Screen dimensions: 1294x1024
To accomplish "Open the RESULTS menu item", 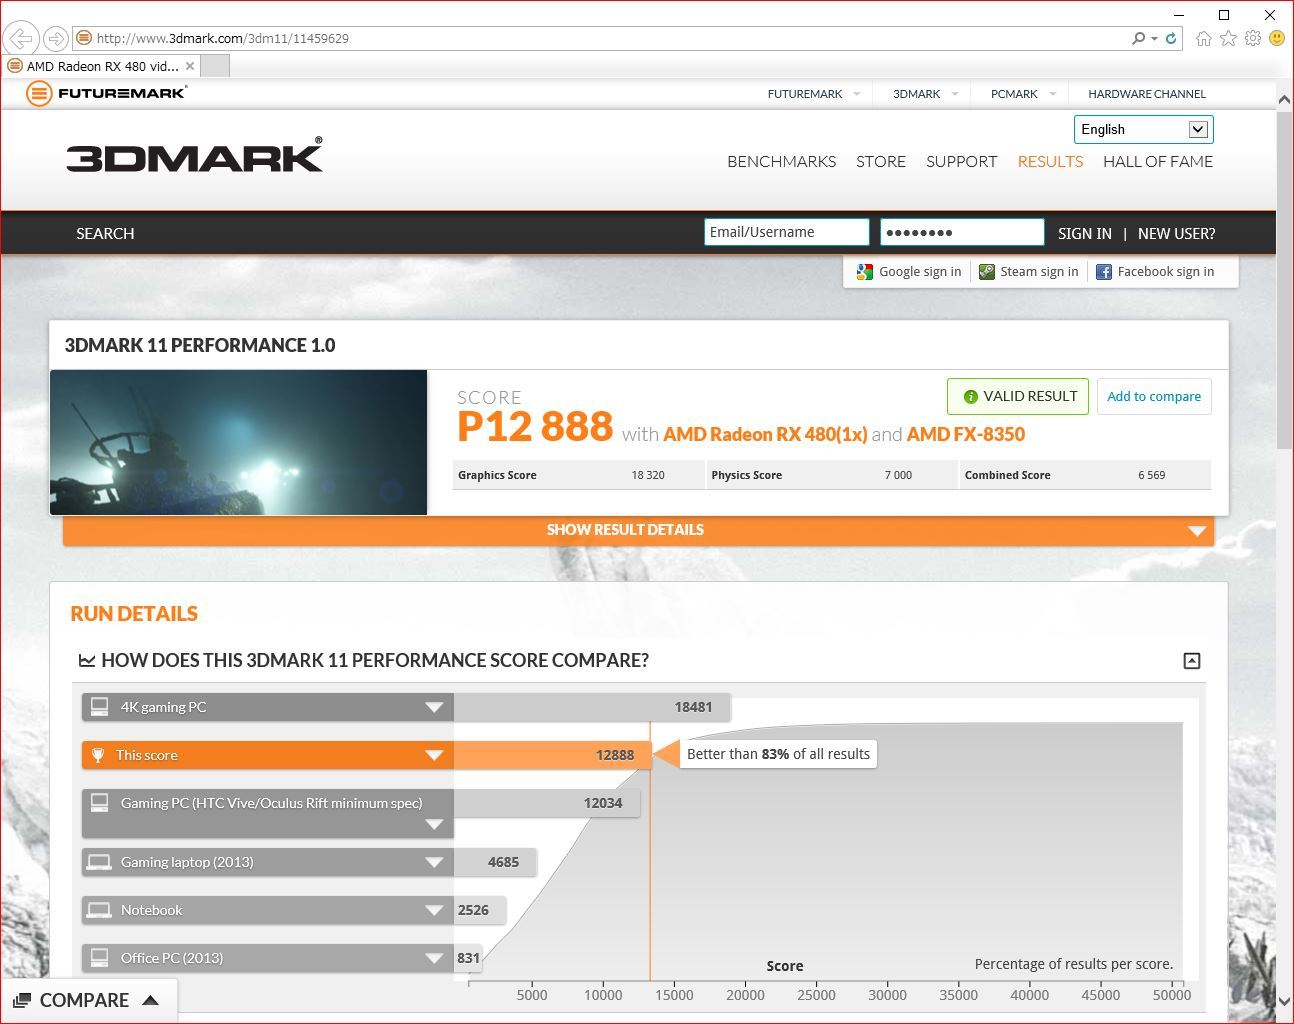I will [1050, 161].
